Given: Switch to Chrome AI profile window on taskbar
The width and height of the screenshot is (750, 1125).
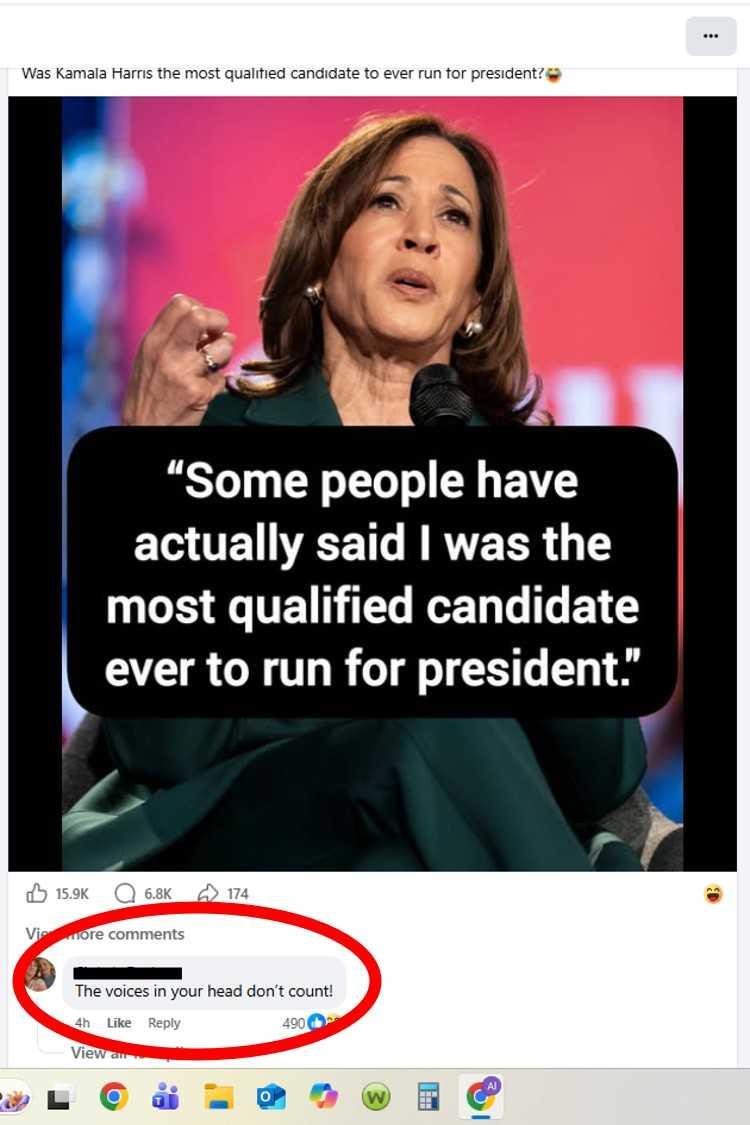Looking at the screenshot, I should click(481, 1097).
